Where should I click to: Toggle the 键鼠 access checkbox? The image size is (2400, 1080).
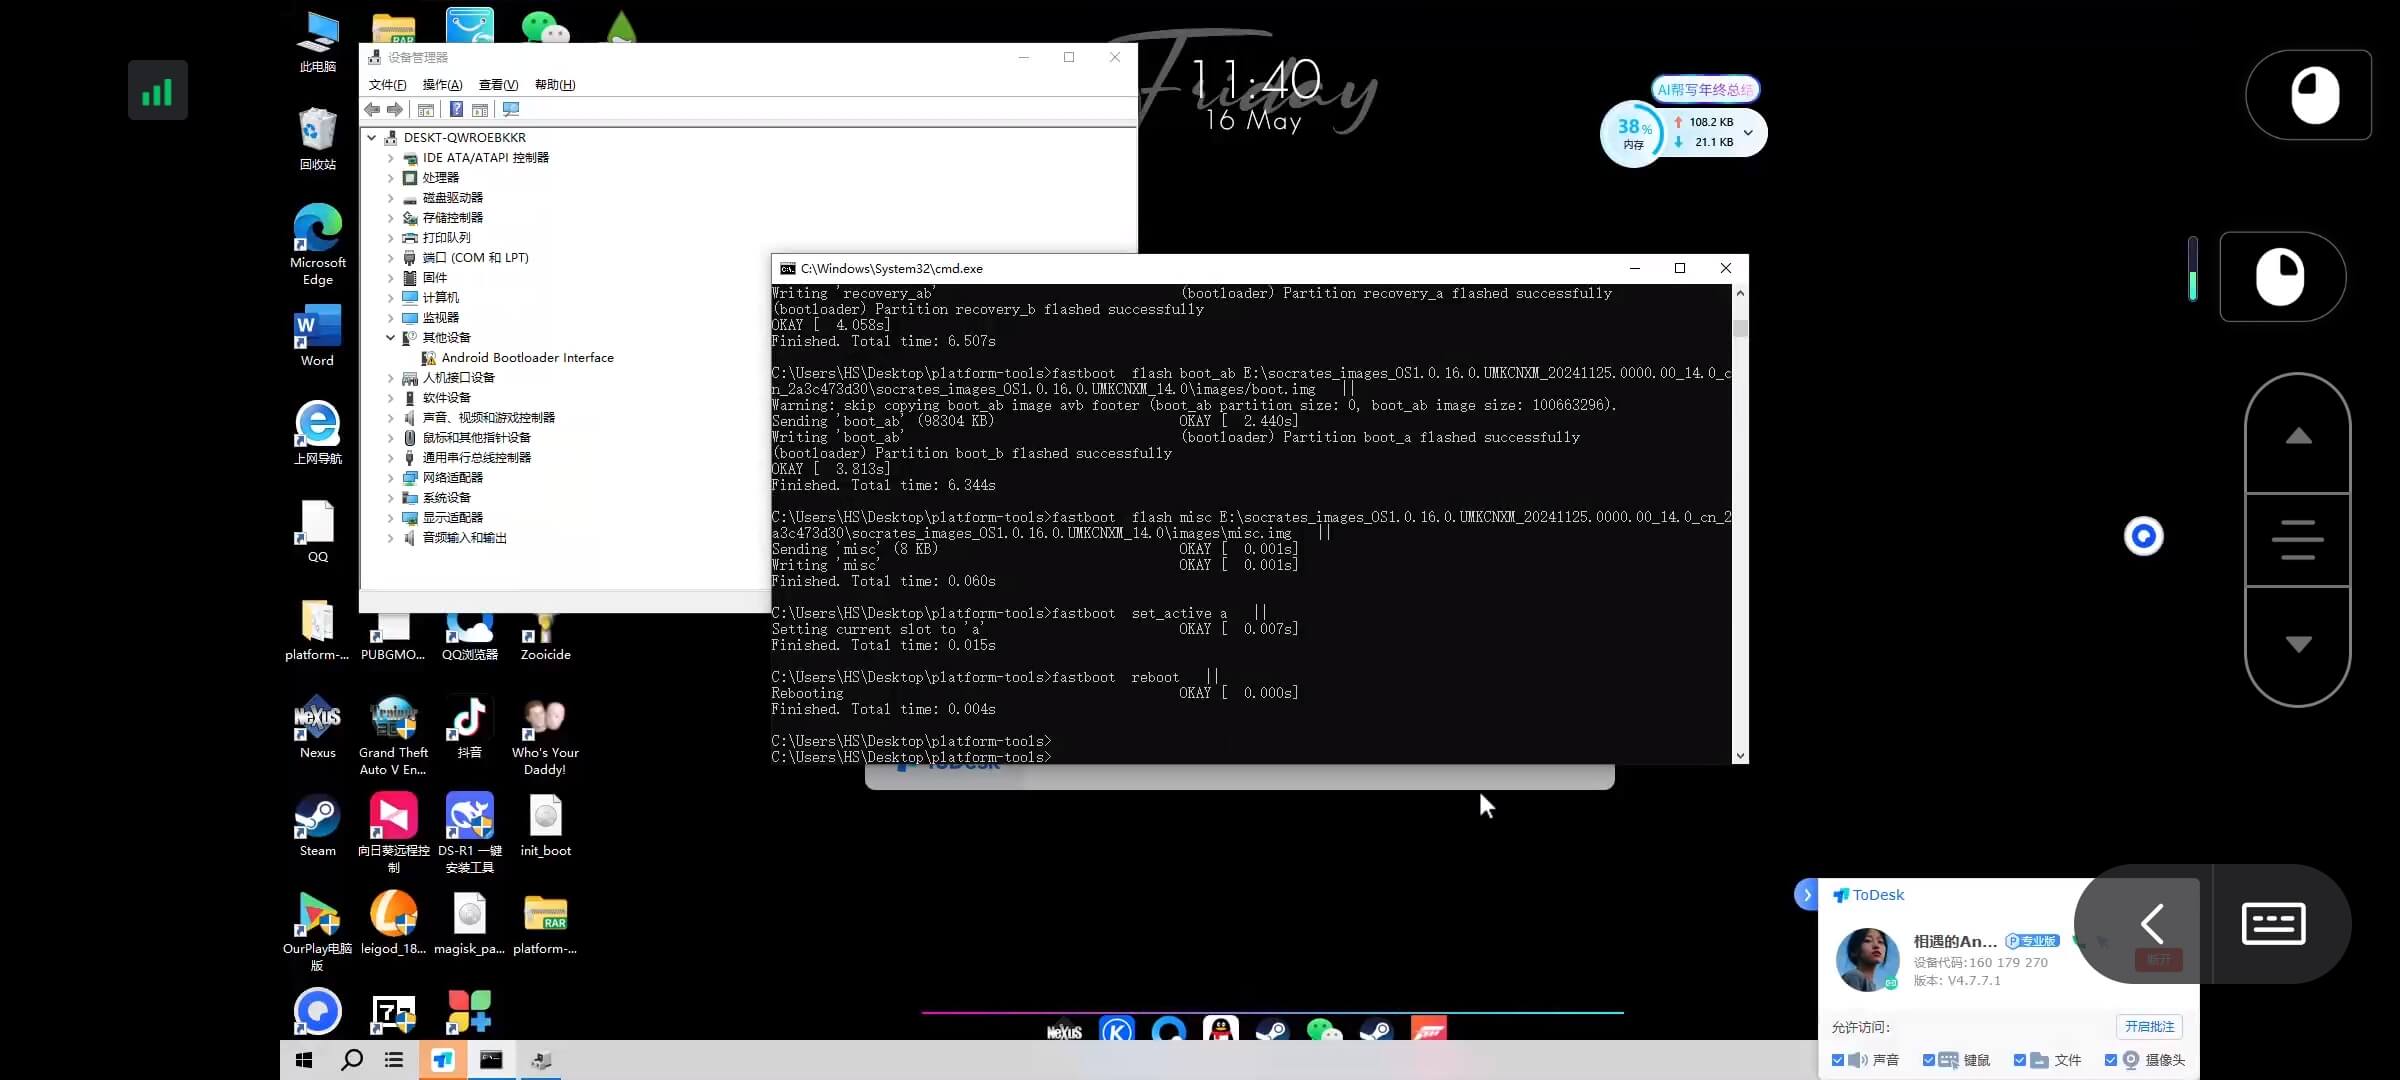click(1929, 1060)
